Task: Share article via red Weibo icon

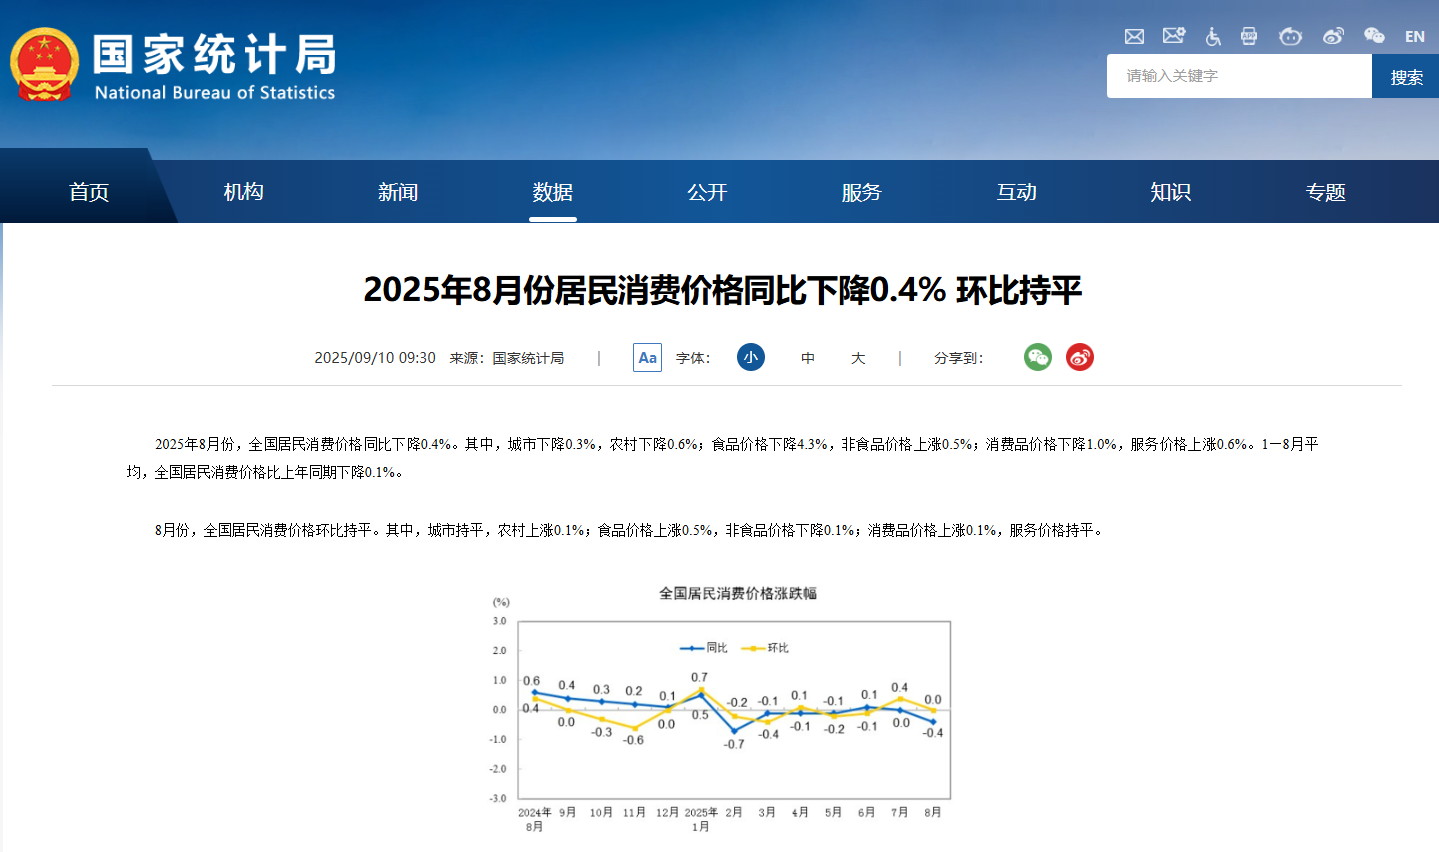Action: click(1080, 357)
